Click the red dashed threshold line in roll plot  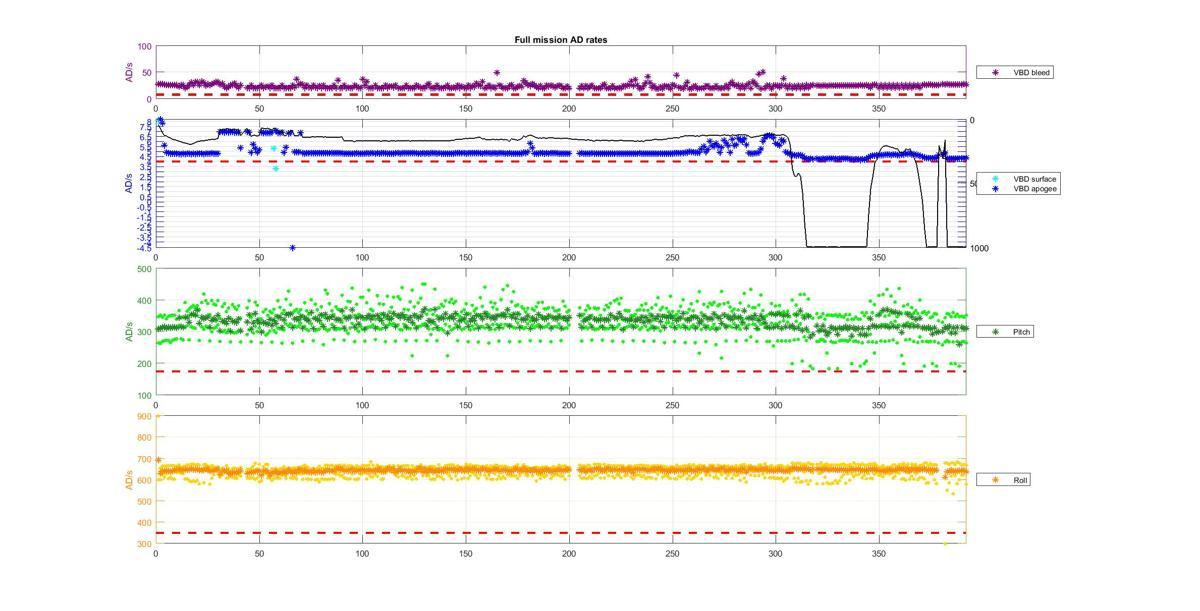point(560,533)
